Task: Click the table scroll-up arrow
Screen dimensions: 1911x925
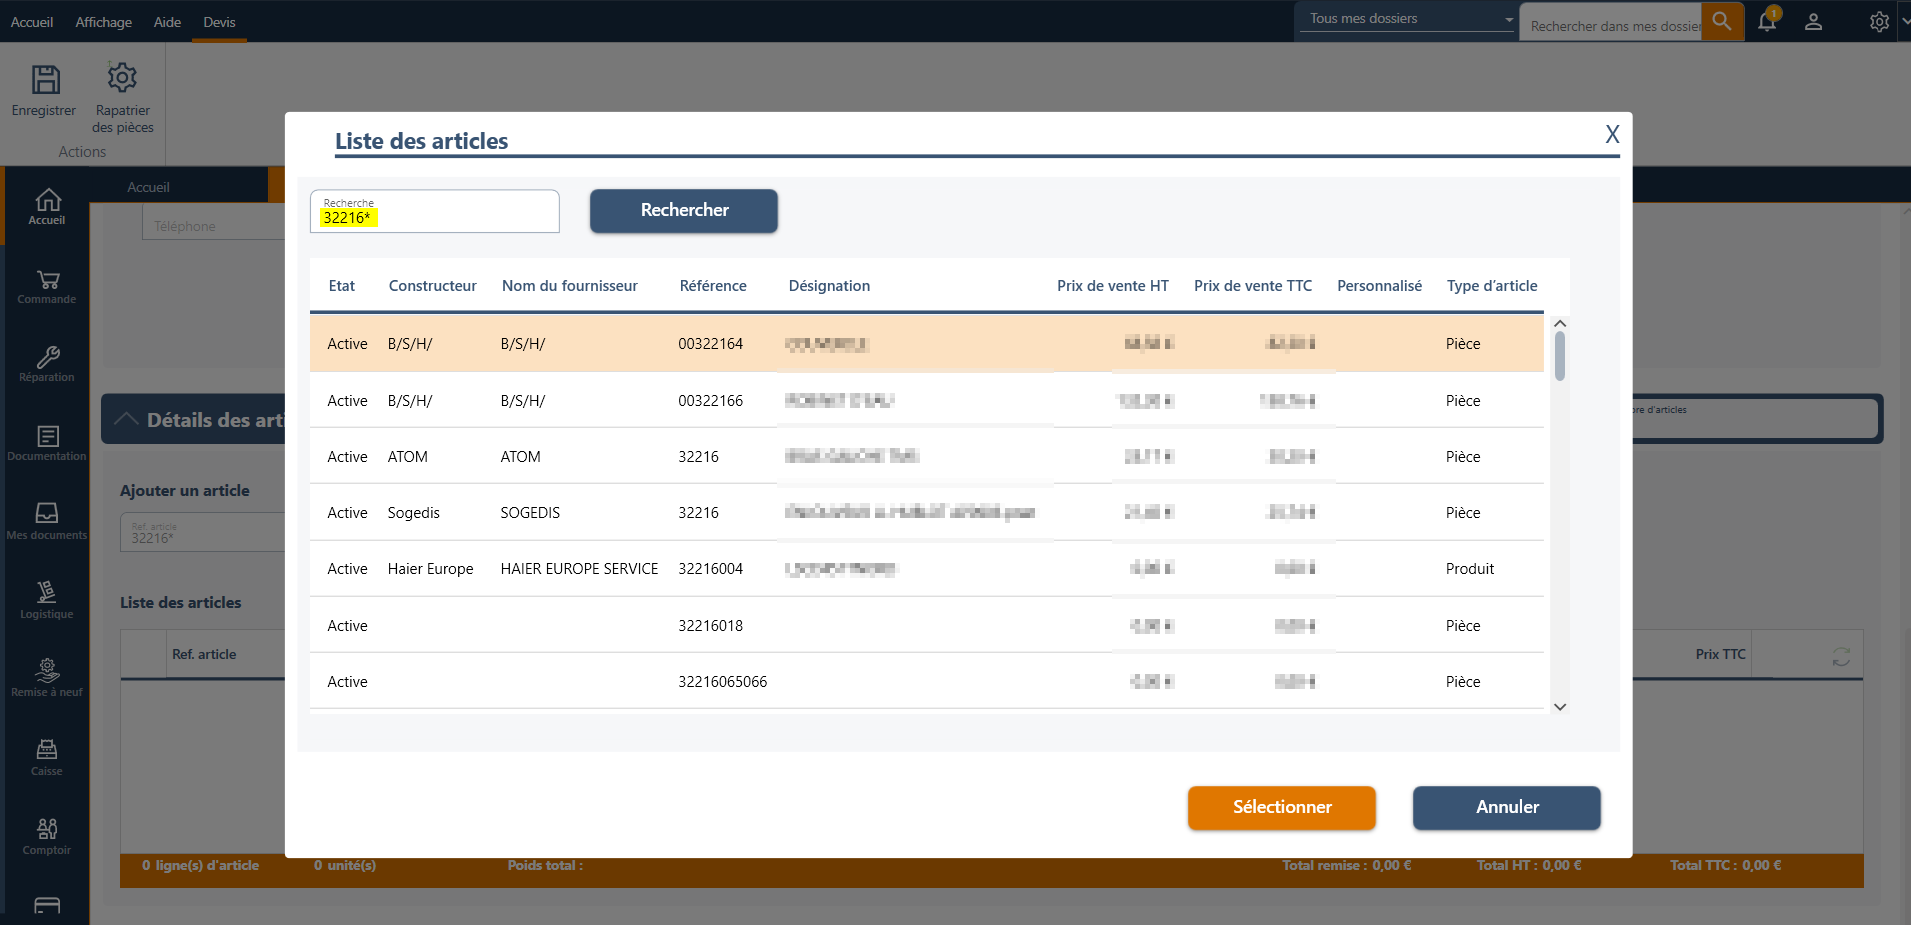Action: (x=1560, y=324)
